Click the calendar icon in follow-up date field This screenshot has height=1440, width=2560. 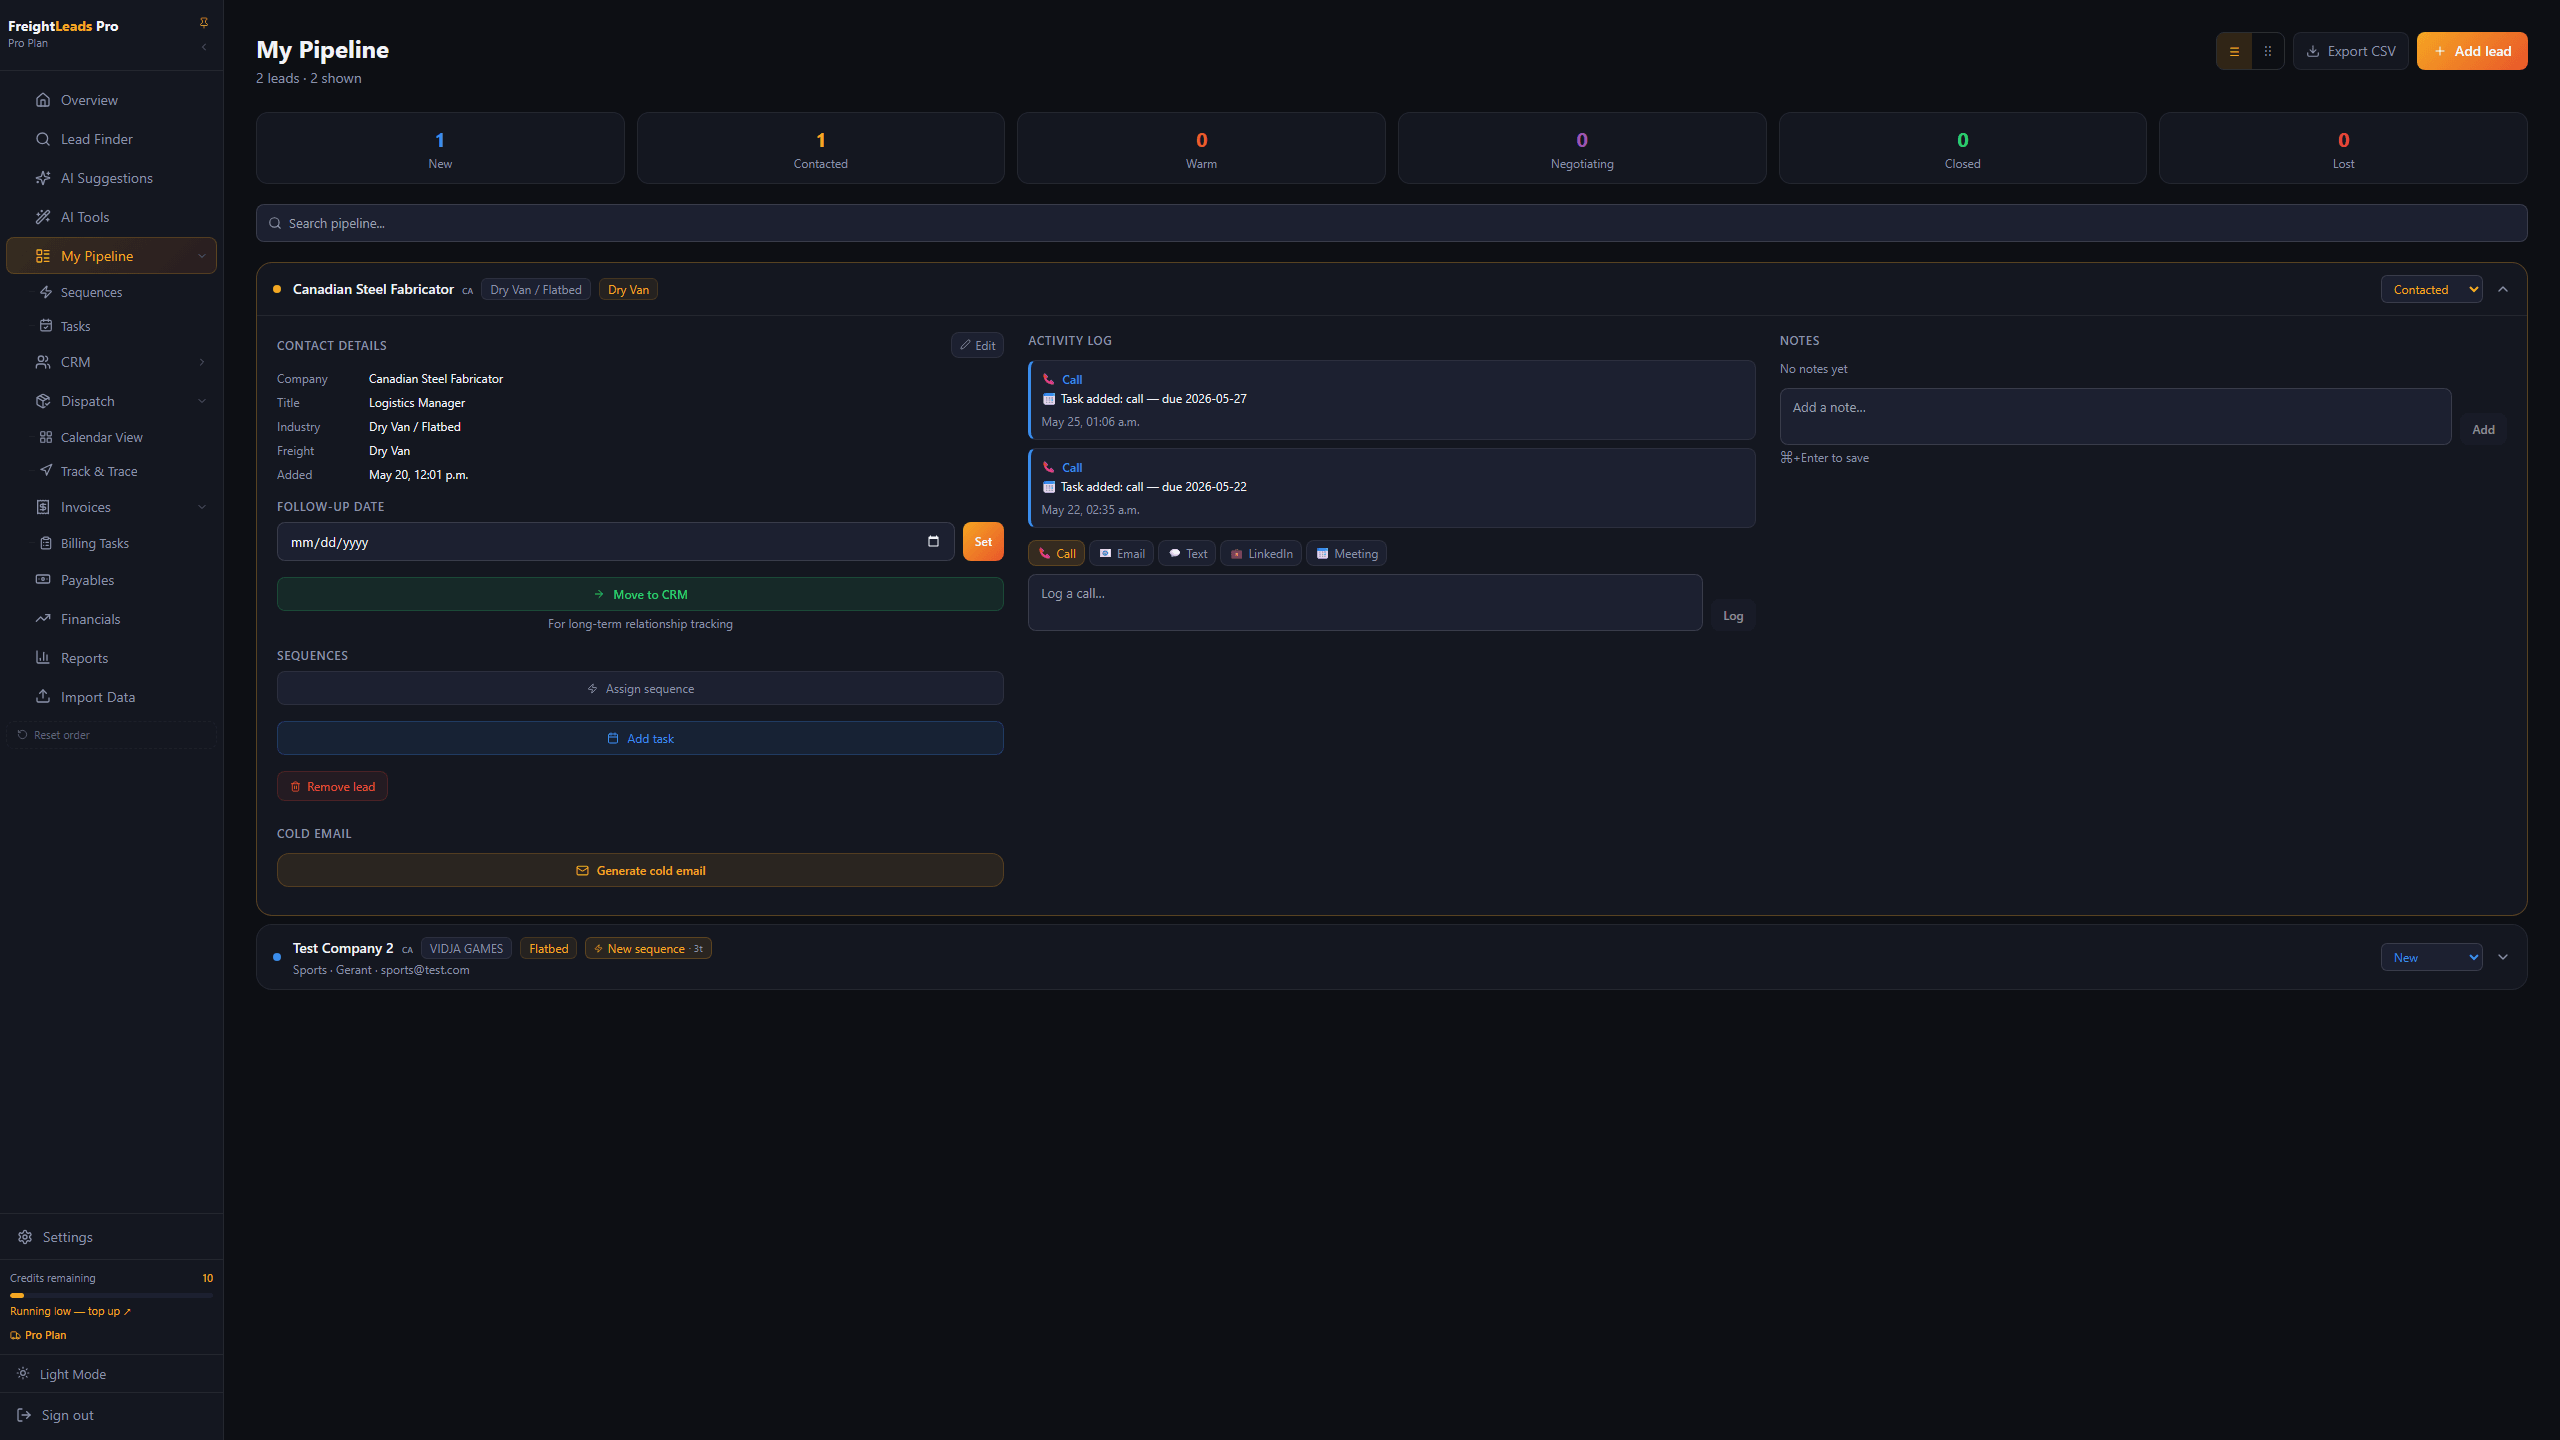(933, 541)
